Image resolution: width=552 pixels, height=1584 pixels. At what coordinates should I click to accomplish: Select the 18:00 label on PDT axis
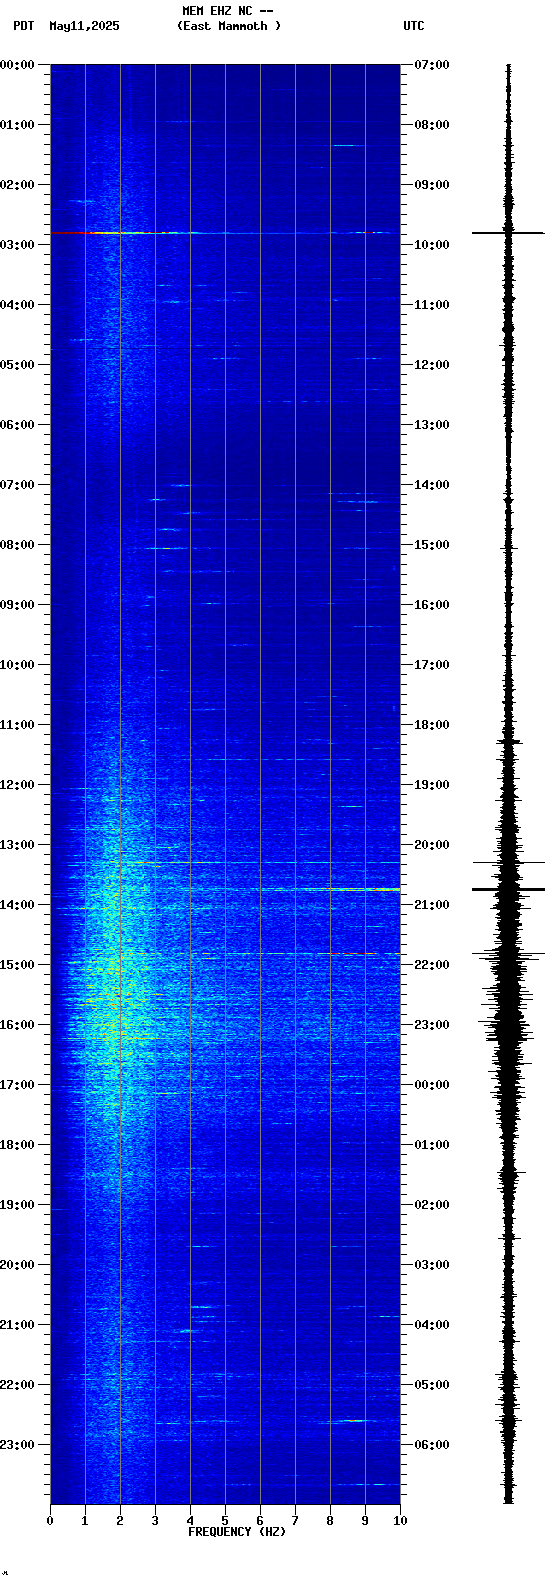(18, 1145)
